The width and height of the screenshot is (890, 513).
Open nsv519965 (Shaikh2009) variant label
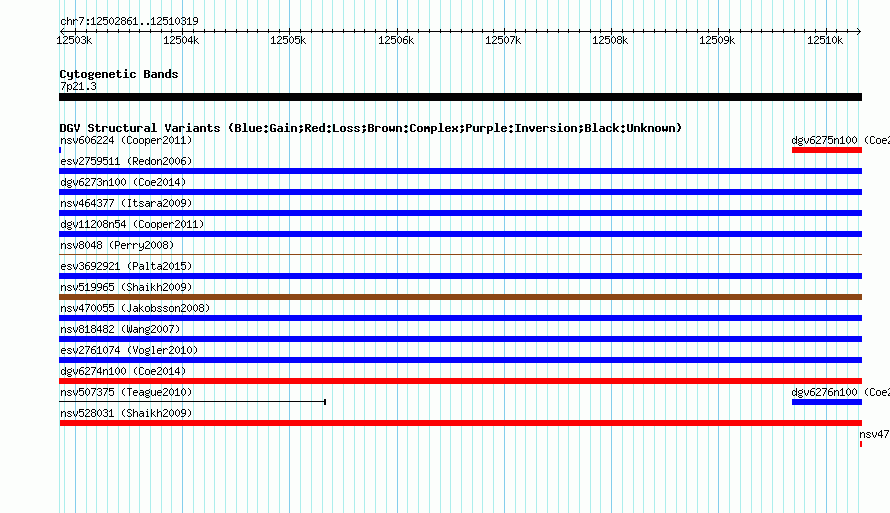tap(126, 287)
